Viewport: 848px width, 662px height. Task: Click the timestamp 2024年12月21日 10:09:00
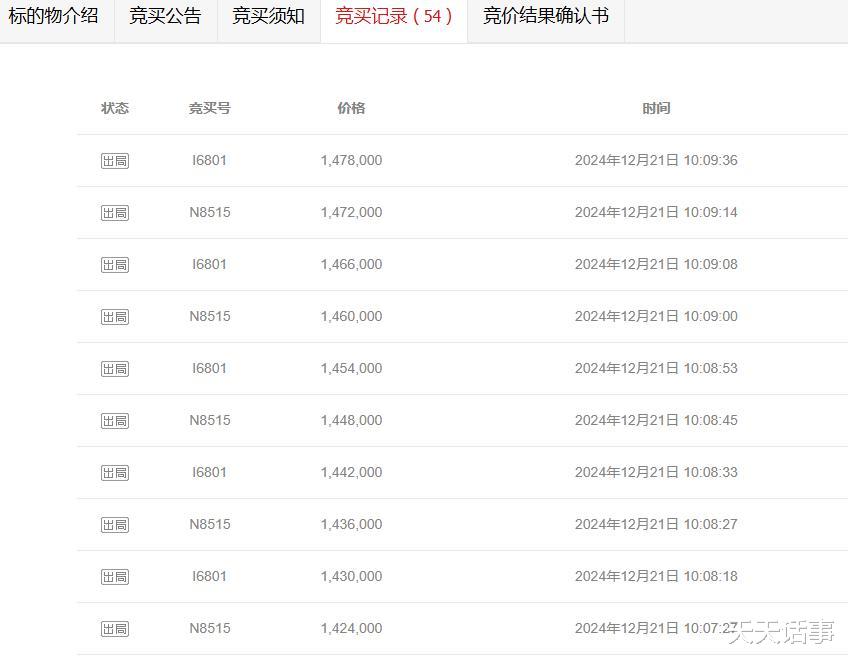point(656,316)
